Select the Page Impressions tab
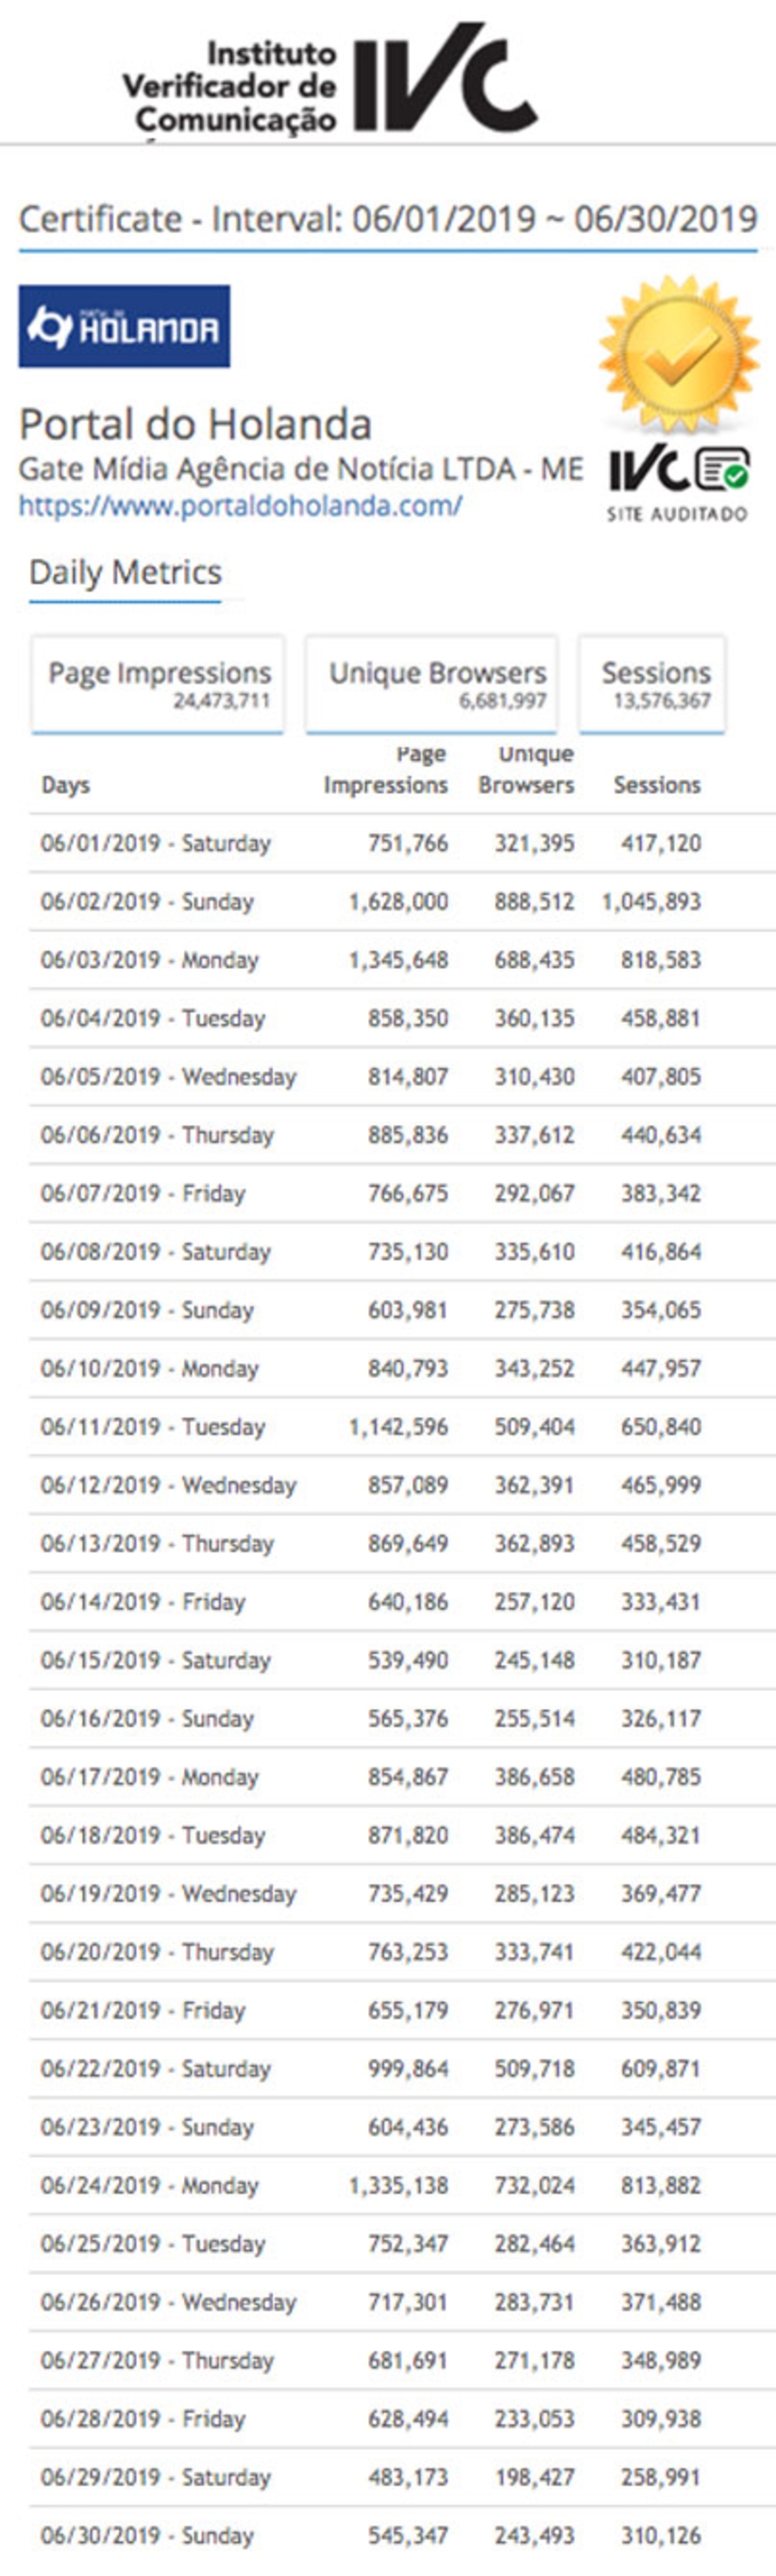This screenshot has width=776, height=2576. 158,683
